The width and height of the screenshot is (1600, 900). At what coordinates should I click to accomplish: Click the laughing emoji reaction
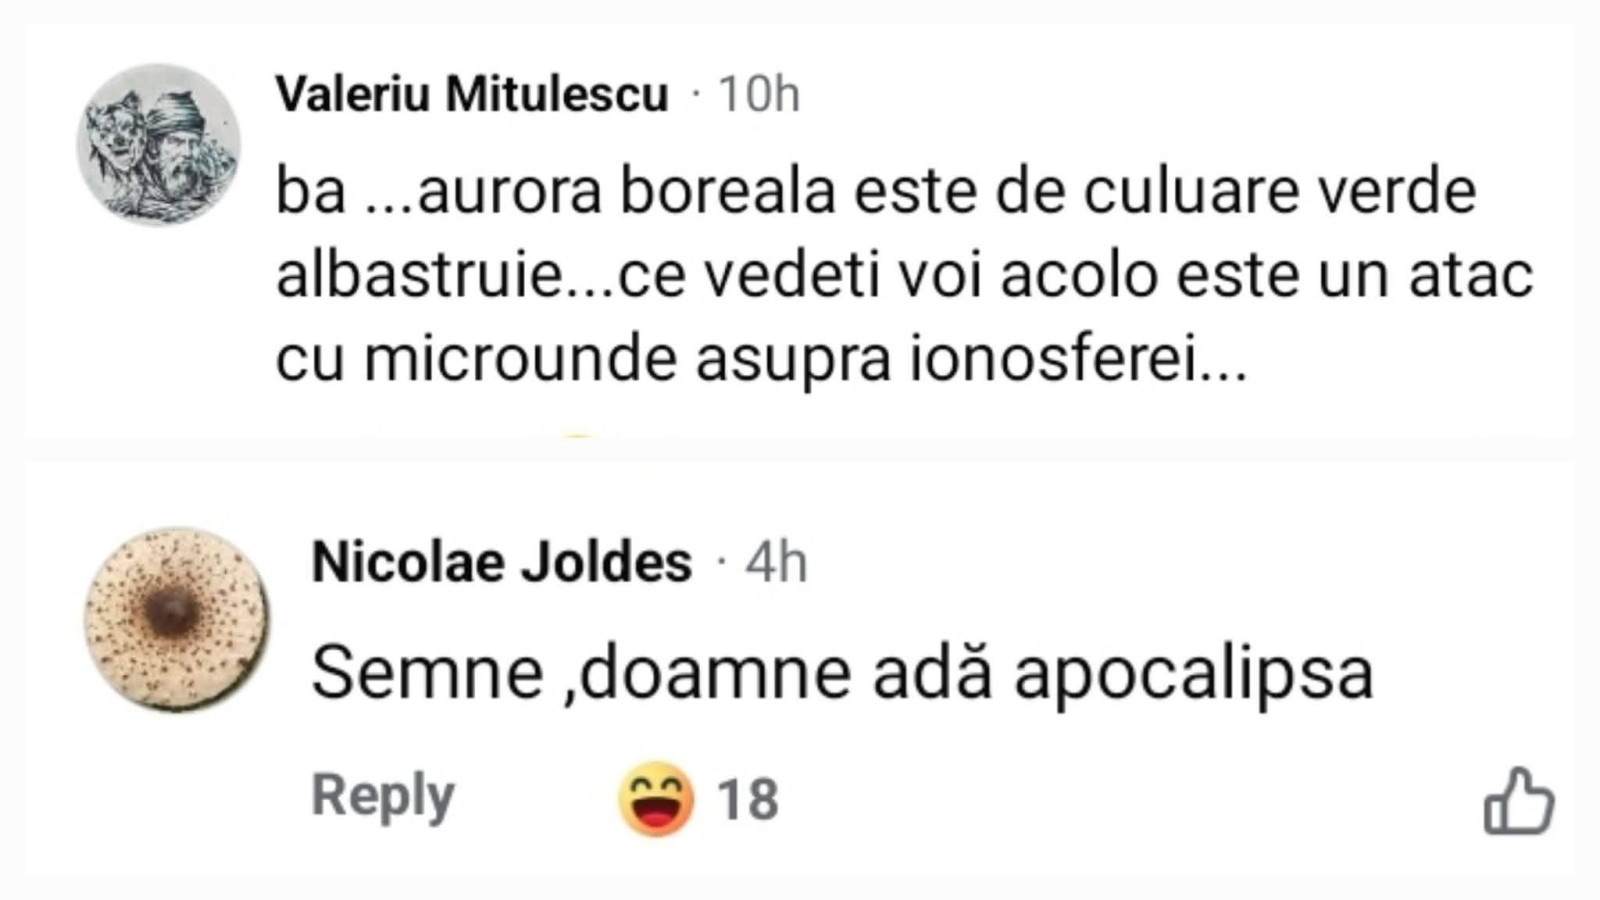pyautogui.click(x=656, y=799)
